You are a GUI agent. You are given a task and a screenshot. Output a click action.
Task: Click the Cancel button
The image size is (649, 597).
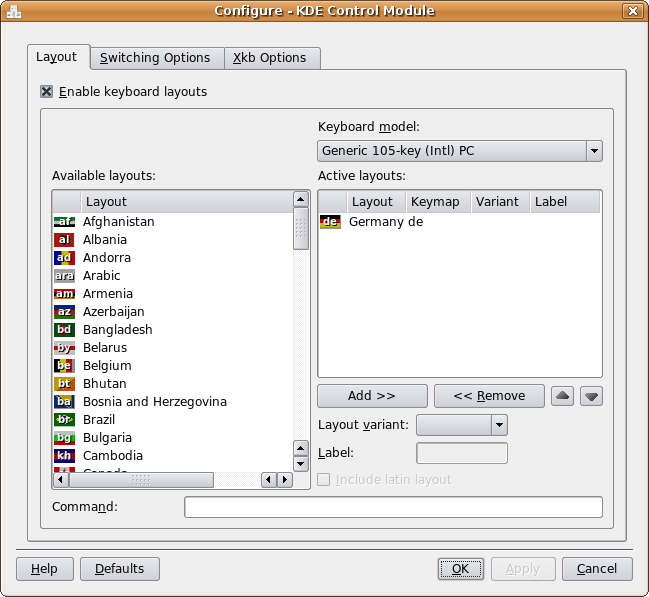597,569
